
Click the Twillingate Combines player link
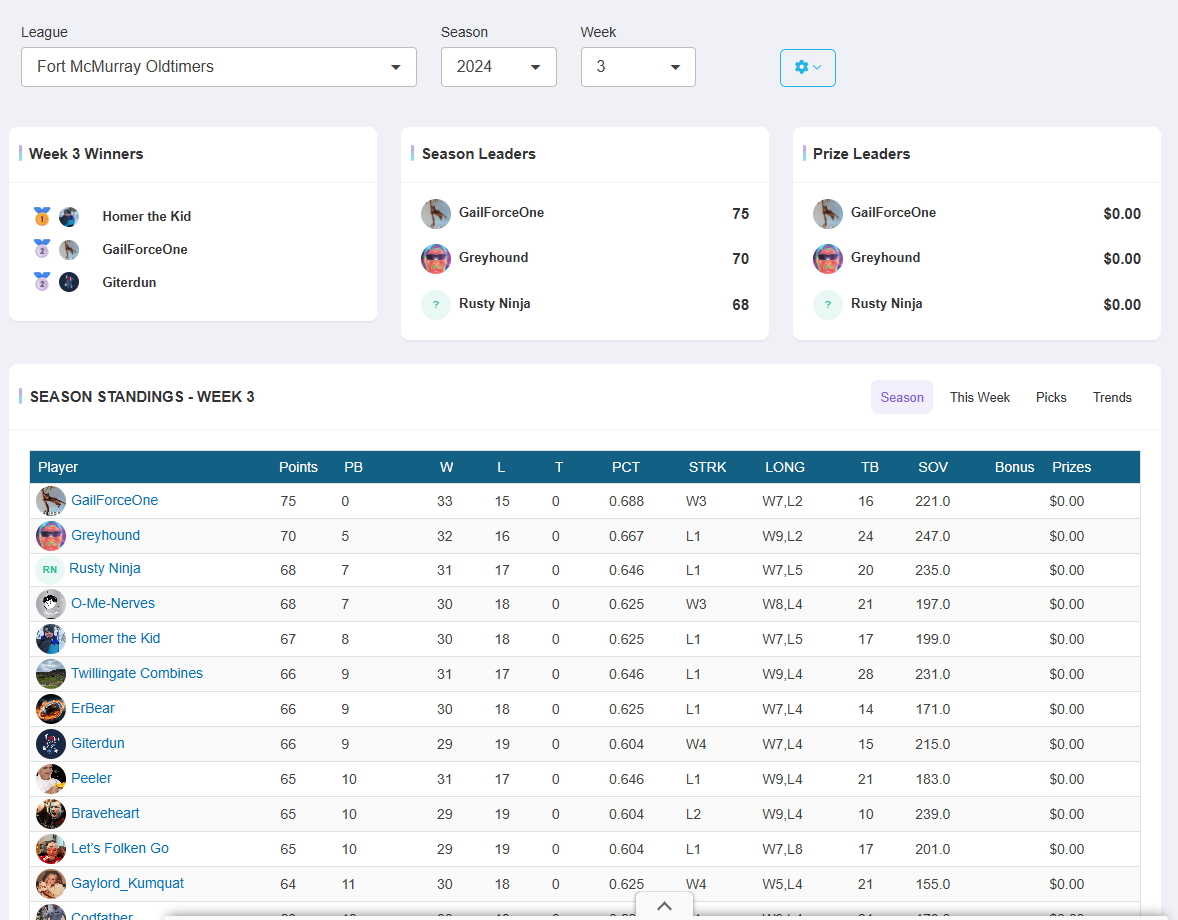coord(136,673)
